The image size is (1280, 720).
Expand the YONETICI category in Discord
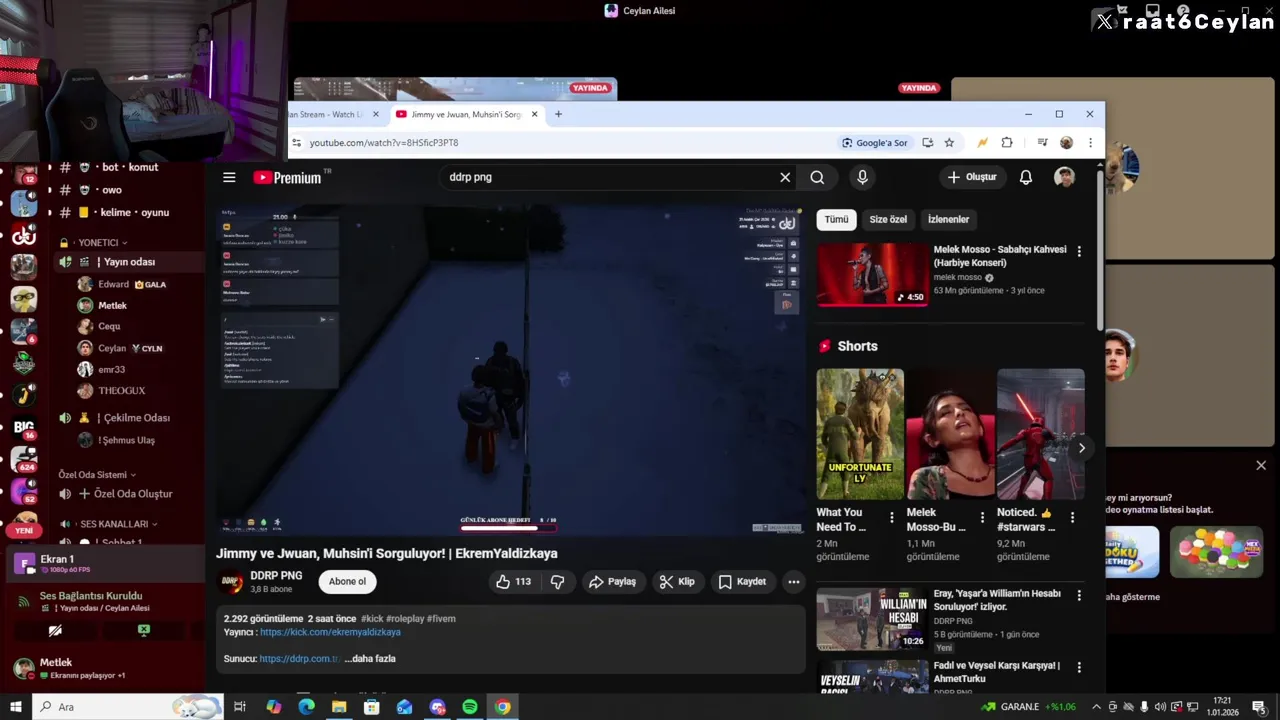point(99,242)
